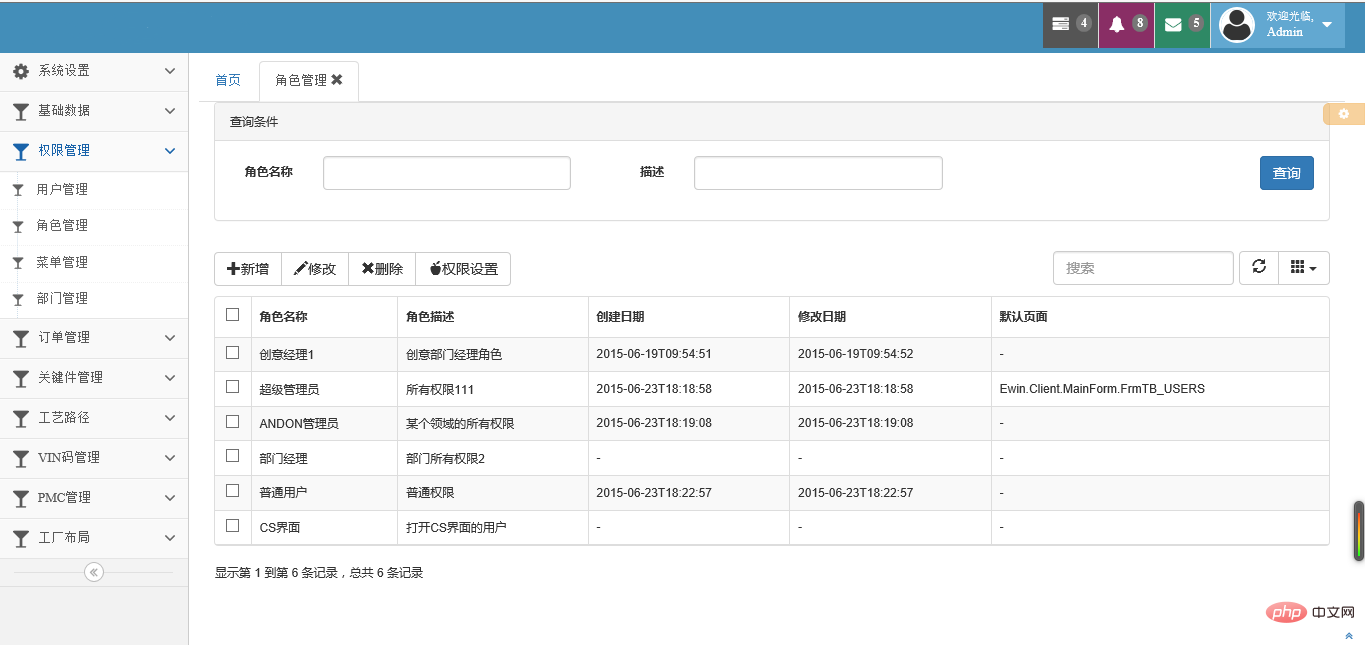
Task: Check the 普通用户 row checkbox
Action: [233, 490]
